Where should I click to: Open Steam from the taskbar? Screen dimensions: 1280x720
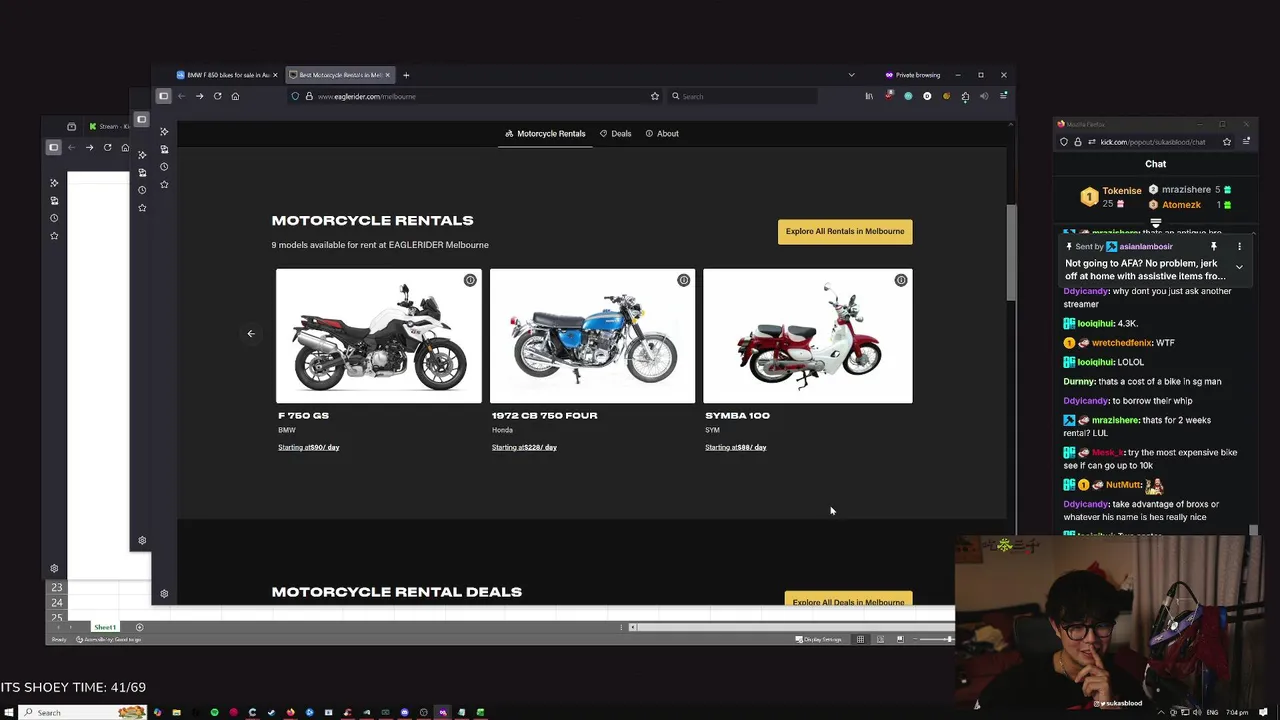tap(271, 712)
